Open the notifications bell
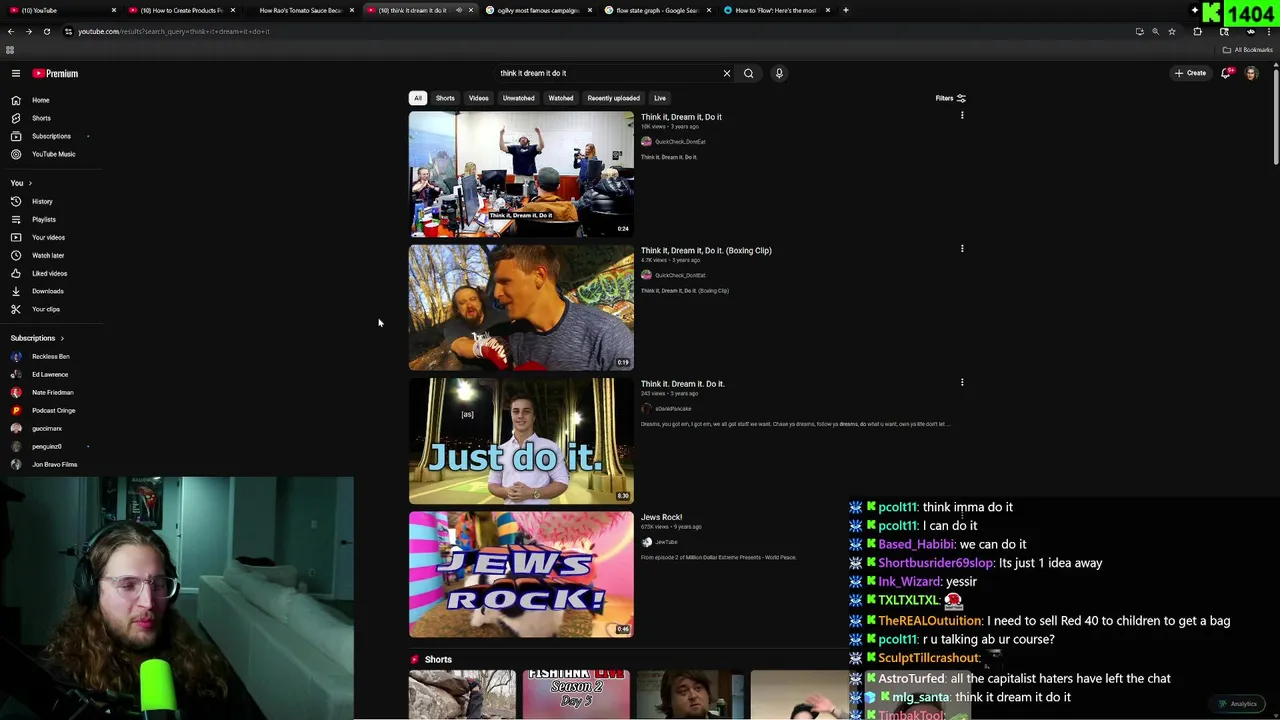The width and height of the screenshot is (1280, 720). (1226, 73)
